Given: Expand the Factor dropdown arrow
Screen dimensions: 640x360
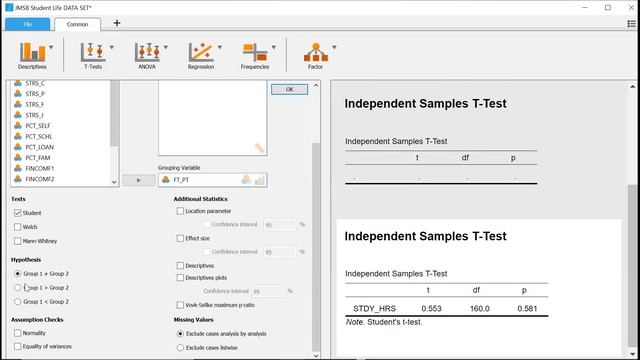Looking at the screenshot, I should [x=334, y=47].
